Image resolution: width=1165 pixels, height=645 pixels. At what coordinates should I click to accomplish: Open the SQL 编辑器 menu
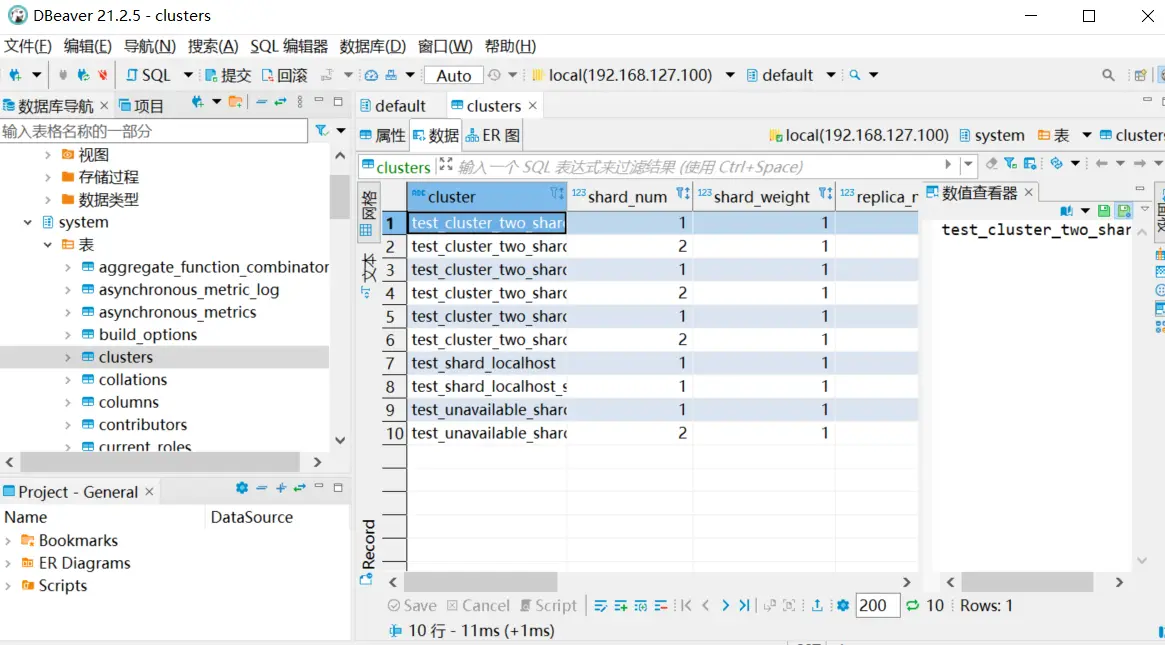pyautogui.click(x=289, y=46)
